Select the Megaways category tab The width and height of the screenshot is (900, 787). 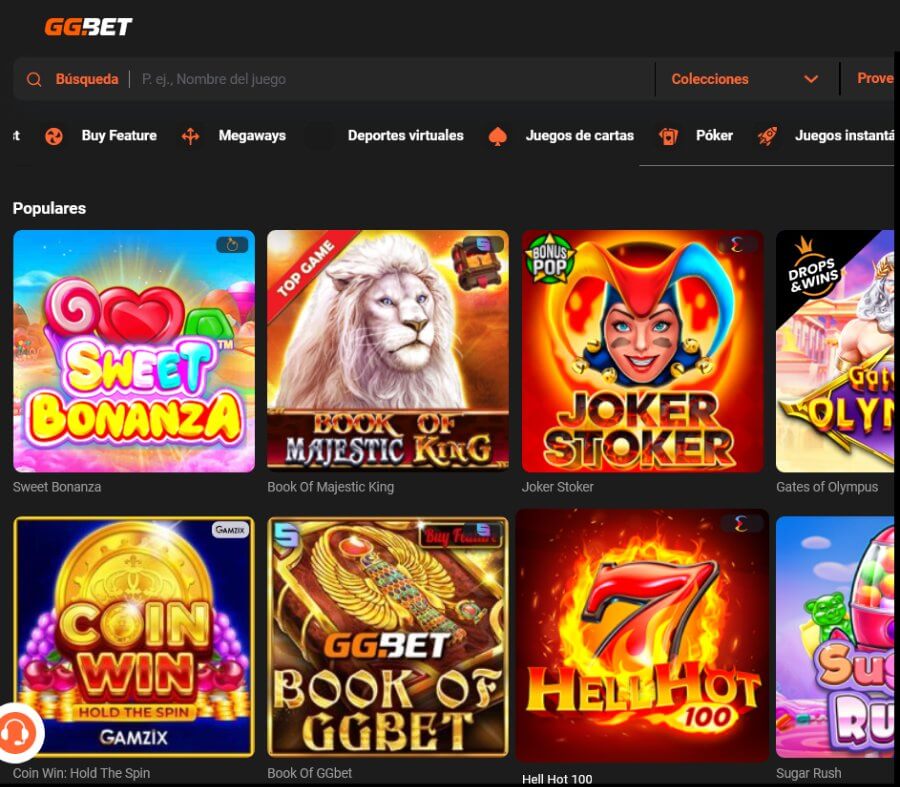[x=252, y=136]
